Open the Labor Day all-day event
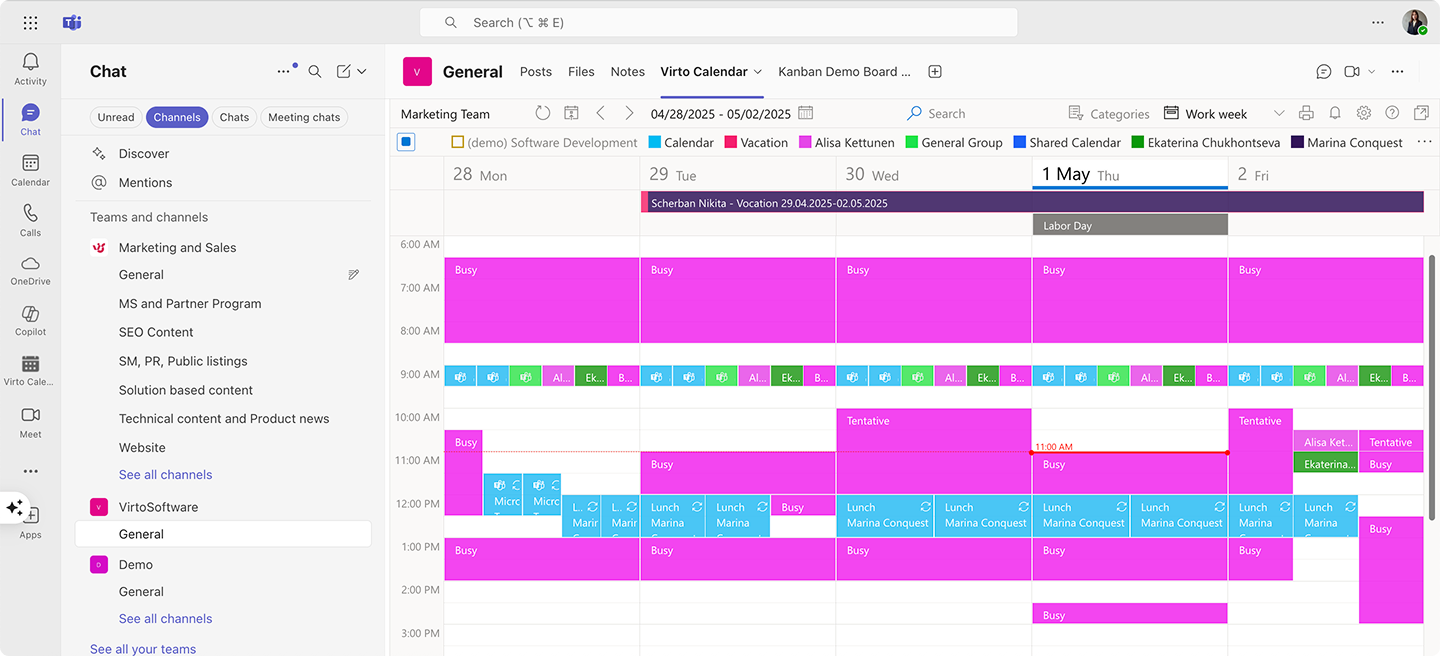The height and width of the screenshot is (656, 1440). pos(1130,225)
